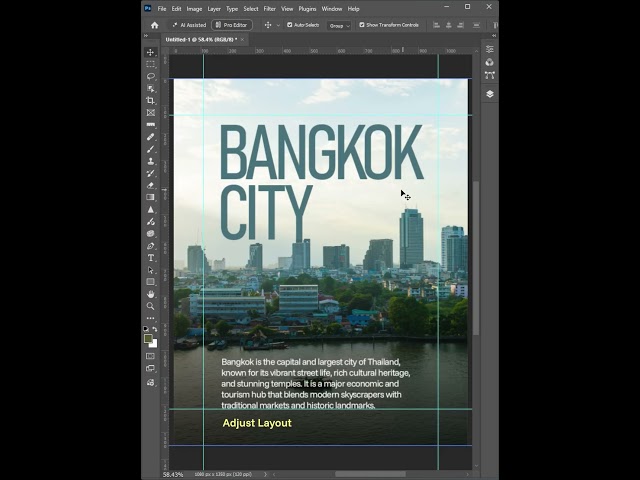The width and height of the screenshot is (640, 480).
Task: Select the Crop tool
Action: tap(151, 100)
